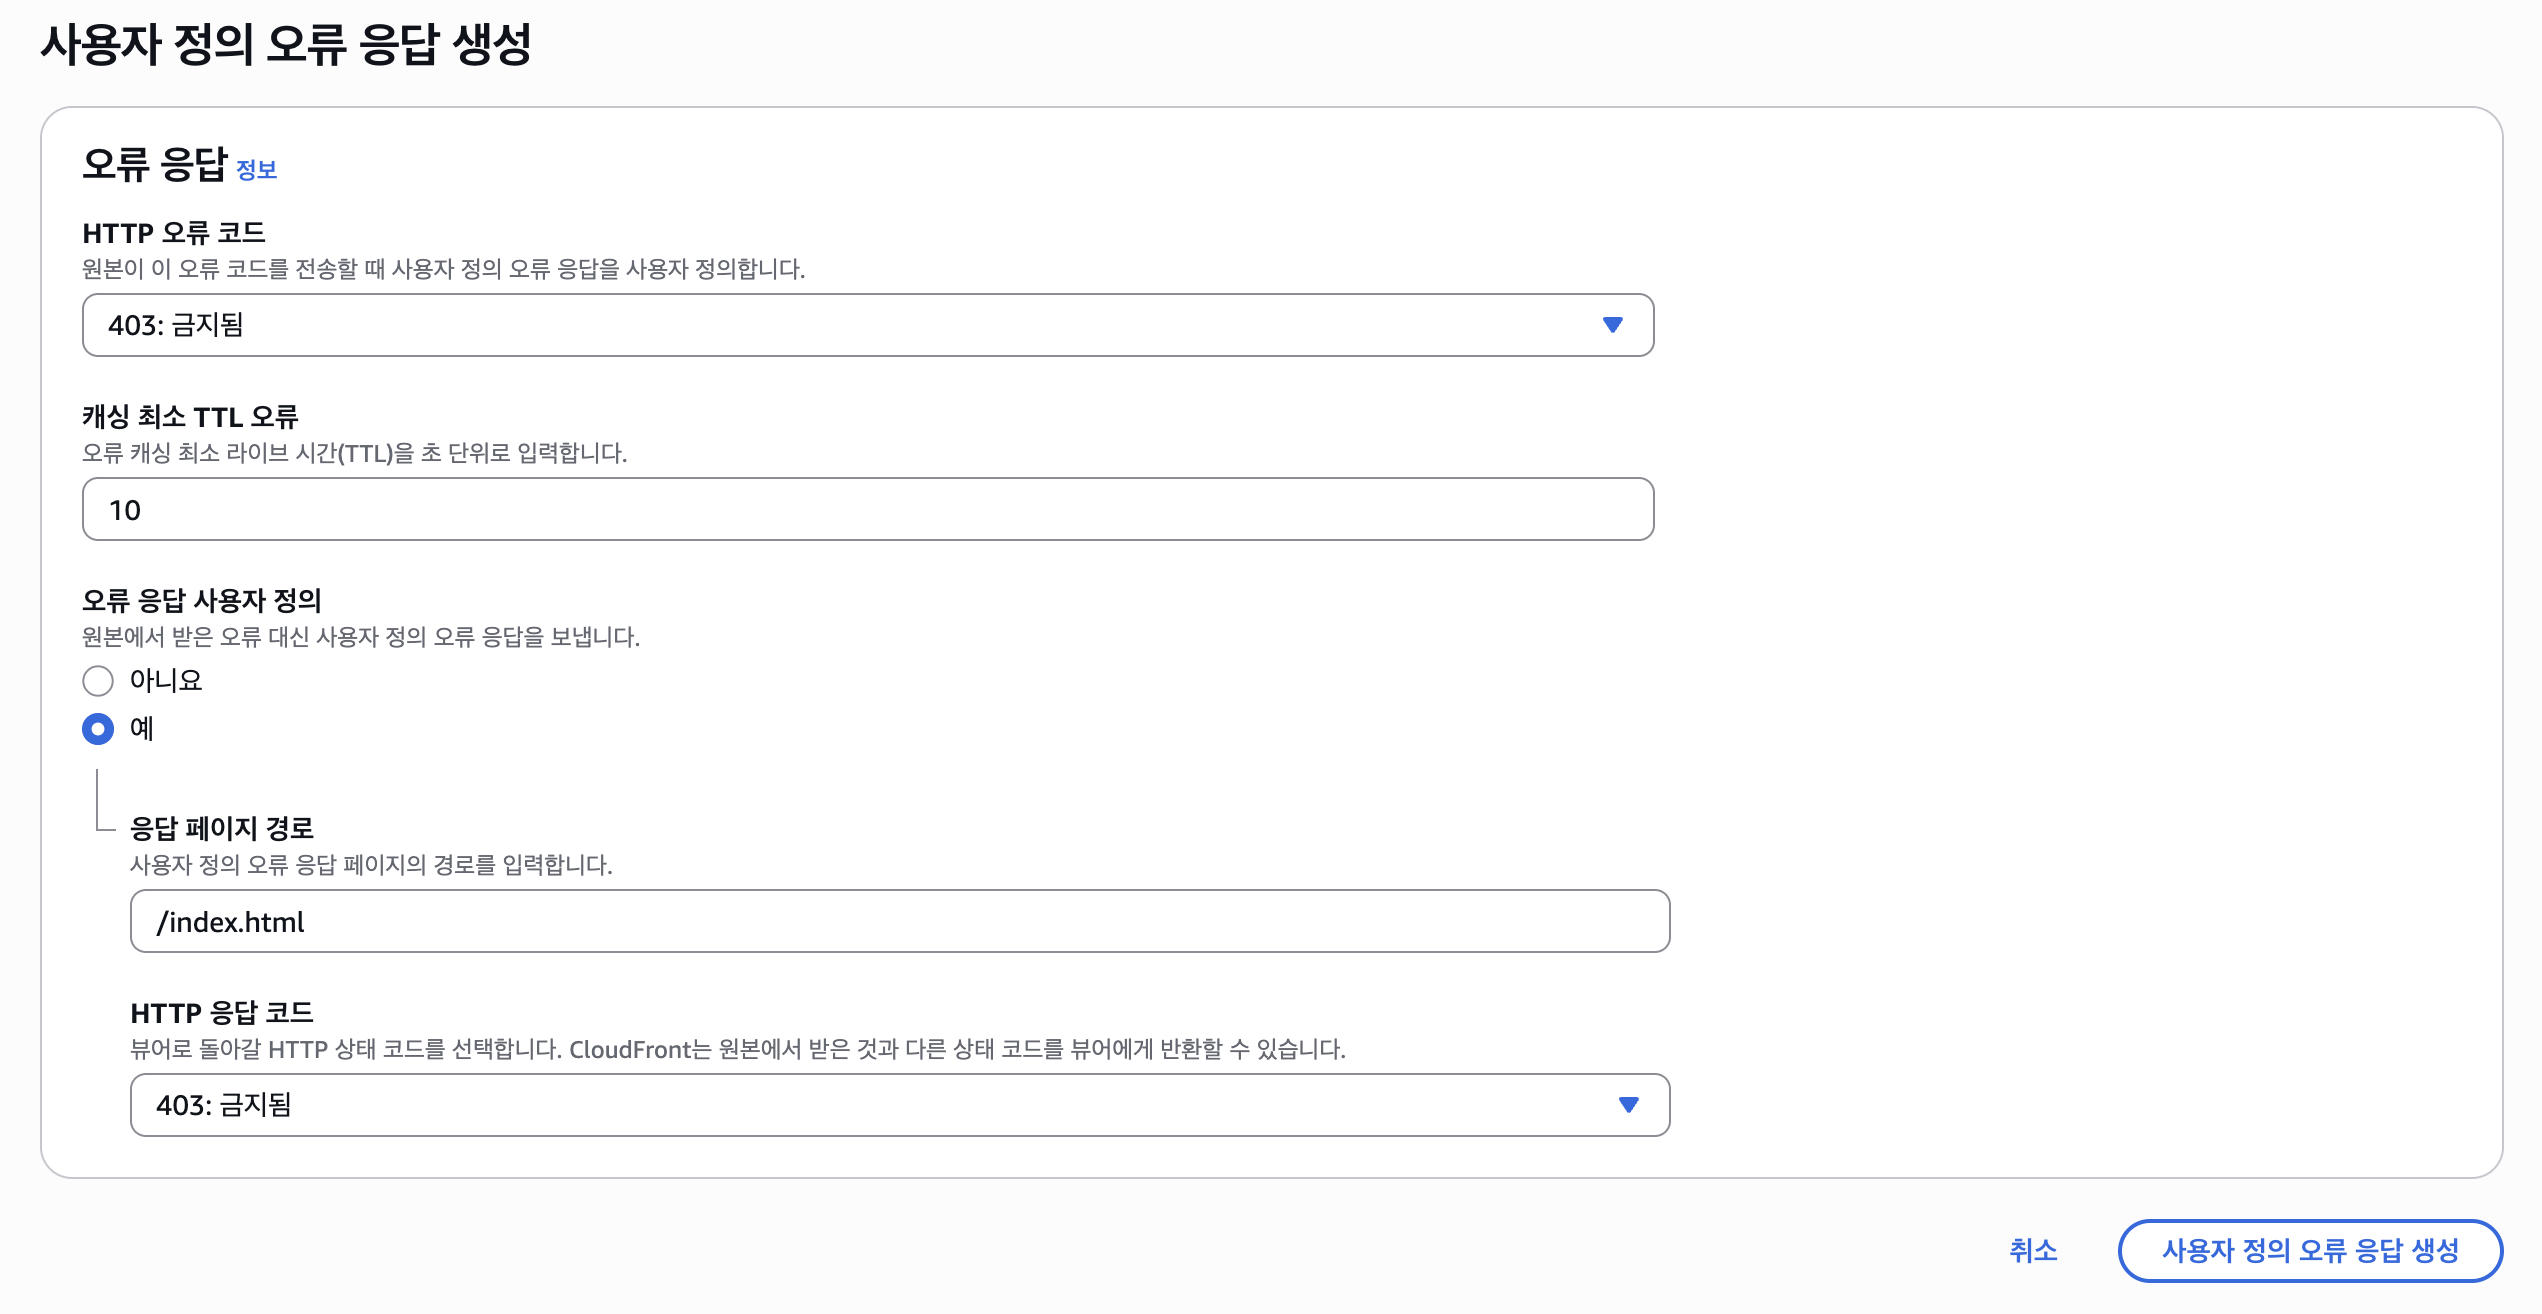Focus the /index.html response page path field
Screen dimensions: 2542x1314
click(899, 922)
